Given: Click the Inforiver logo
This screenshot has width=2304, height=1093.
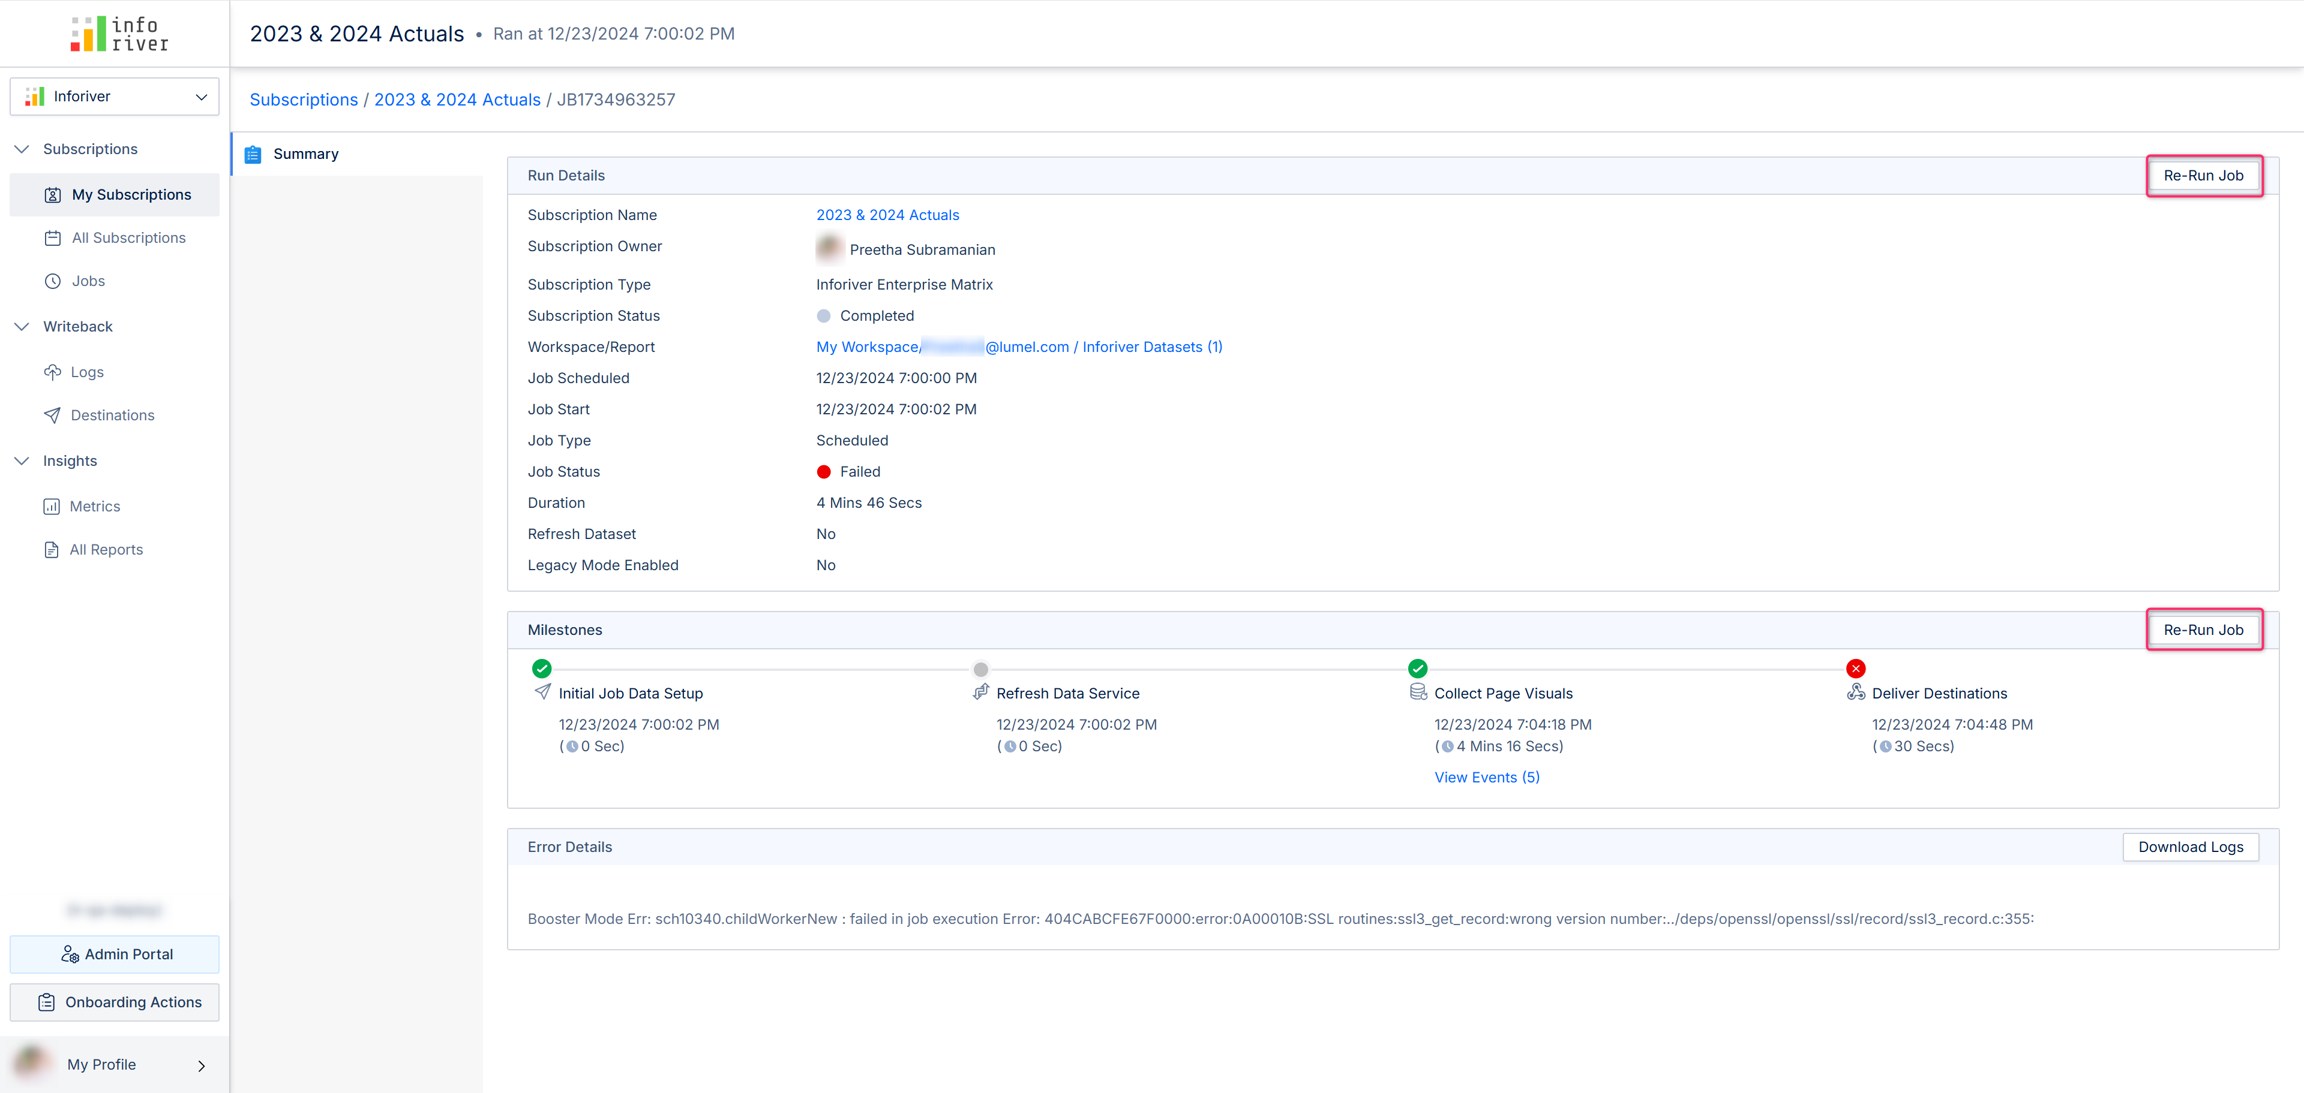Looking at the screenshot, I should [x=119, y=34].
